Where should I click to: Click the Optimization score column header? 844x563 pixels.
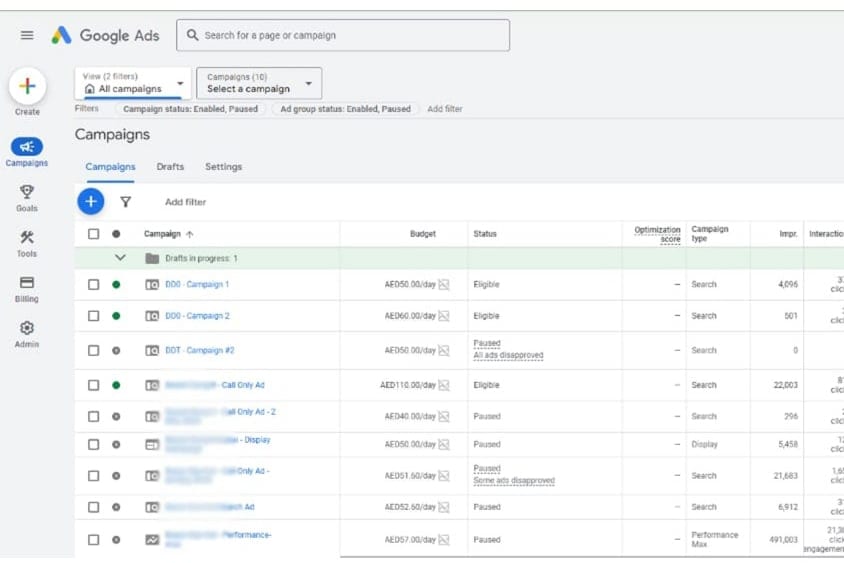657,235
